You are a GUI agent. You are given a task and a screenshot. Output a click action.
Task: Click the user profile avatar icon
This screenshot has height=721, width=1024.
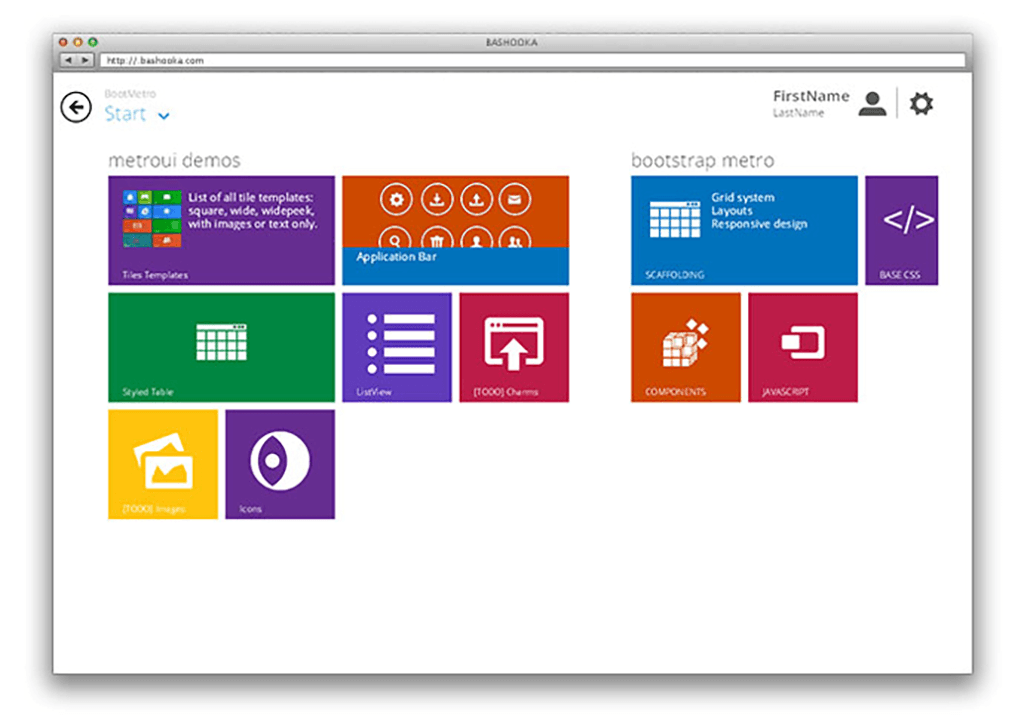(872, 104)
